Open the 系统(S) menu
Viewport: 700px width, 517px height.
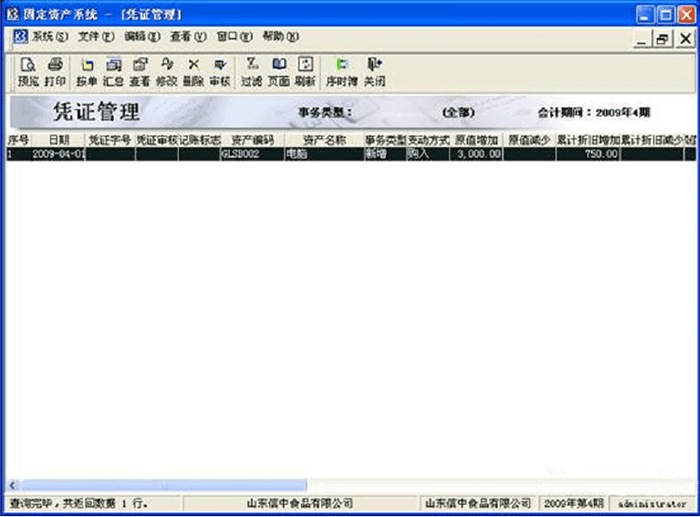pos(50,37)
